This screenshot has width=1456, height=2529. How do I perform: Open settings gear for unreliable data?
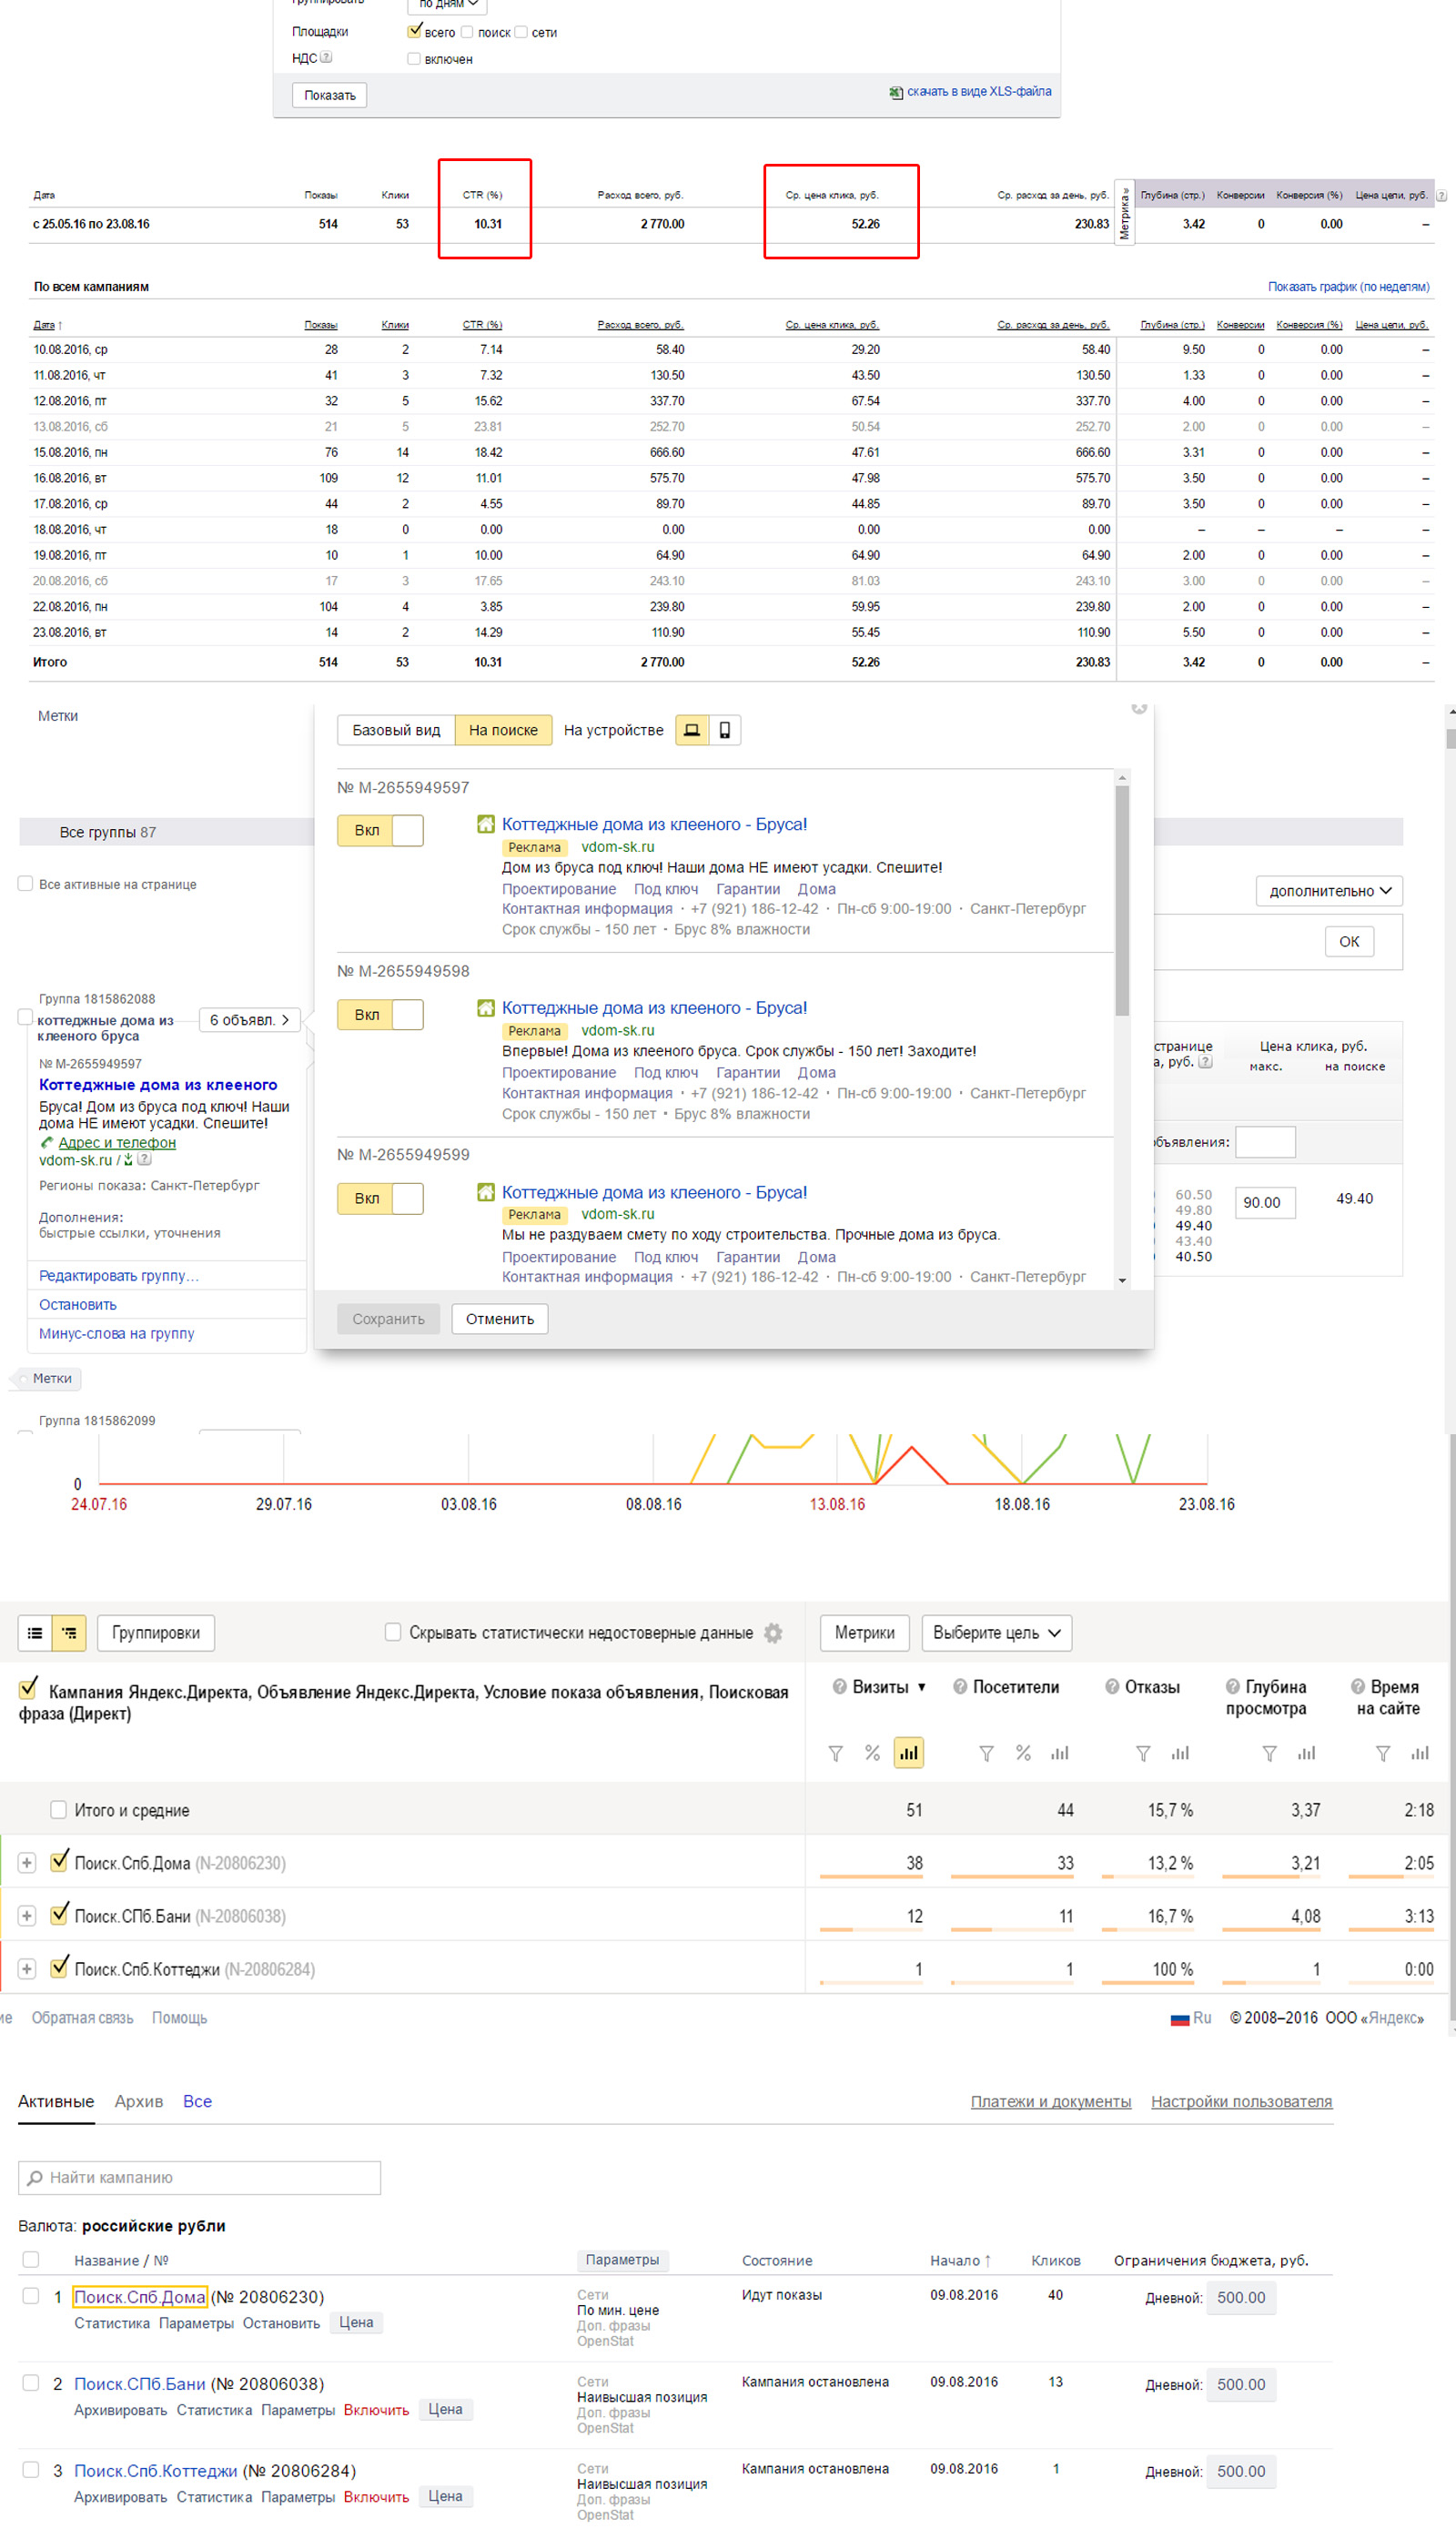pyautogui.click(x=773, y=1633)
